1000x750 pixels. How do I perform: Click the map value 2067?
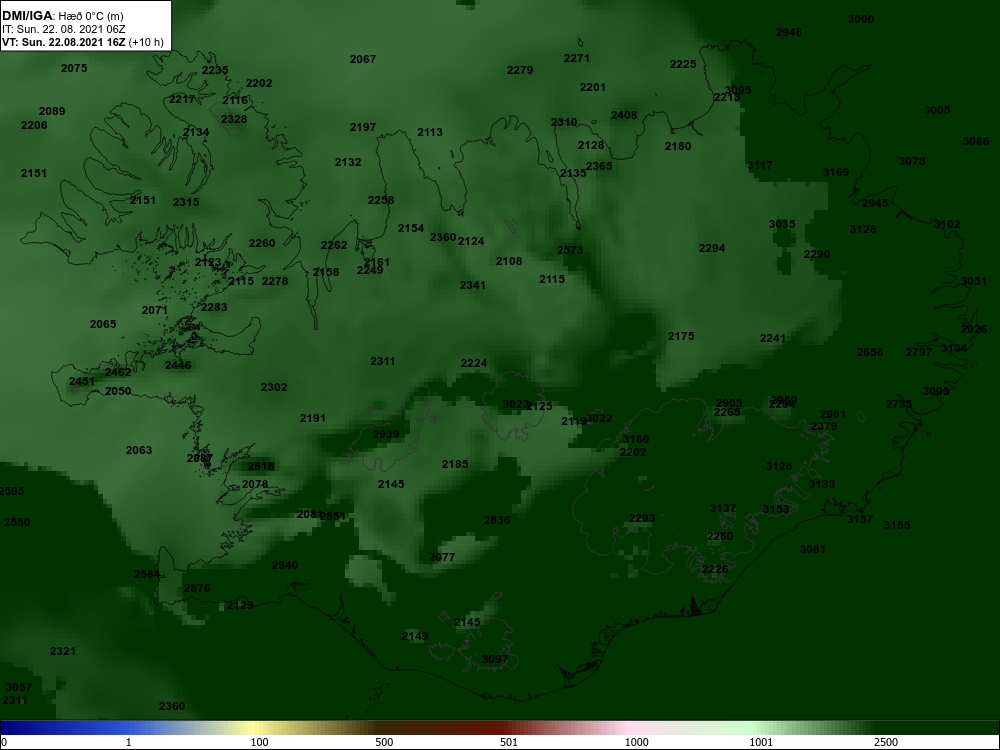pyautogui.click(x=363, y=59)
